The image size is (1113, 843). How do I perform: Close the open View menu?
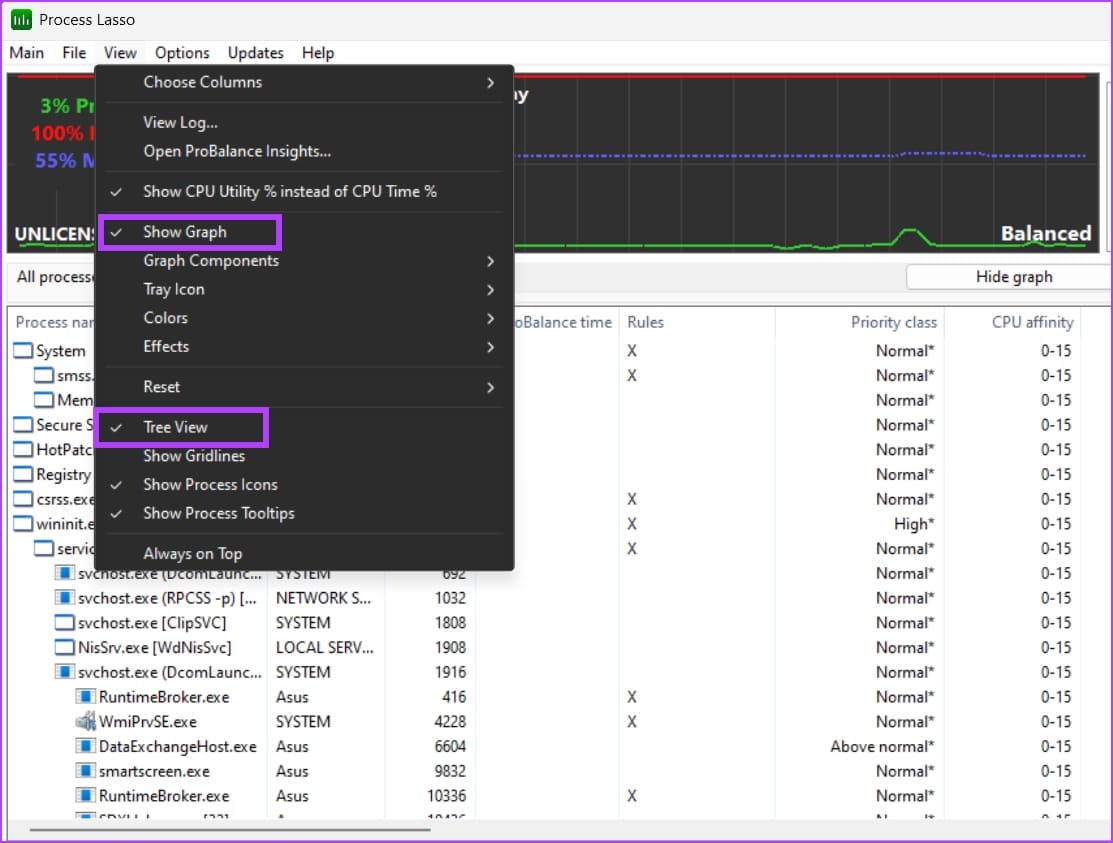[120, 53]
